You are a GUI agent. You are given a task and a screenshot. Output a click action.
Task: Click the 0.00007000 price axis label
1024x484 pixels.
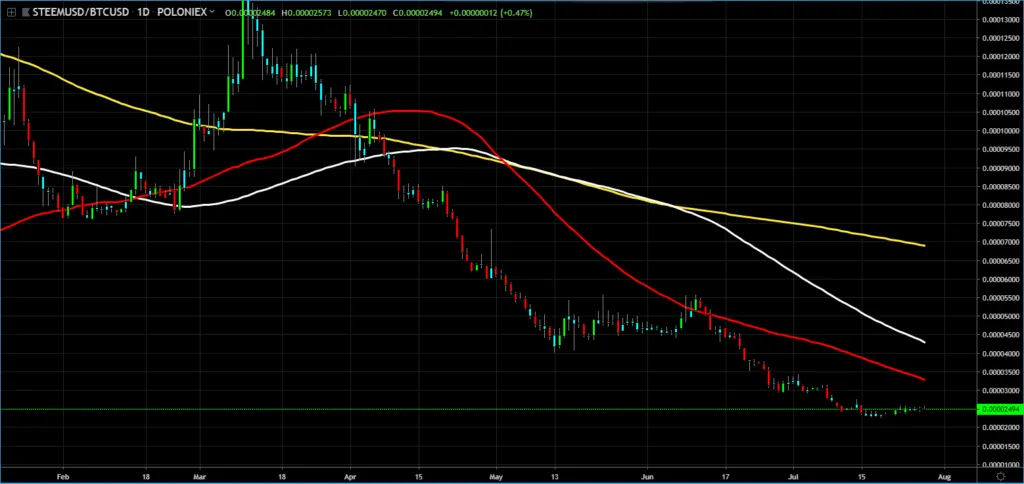pos(1000,242)
